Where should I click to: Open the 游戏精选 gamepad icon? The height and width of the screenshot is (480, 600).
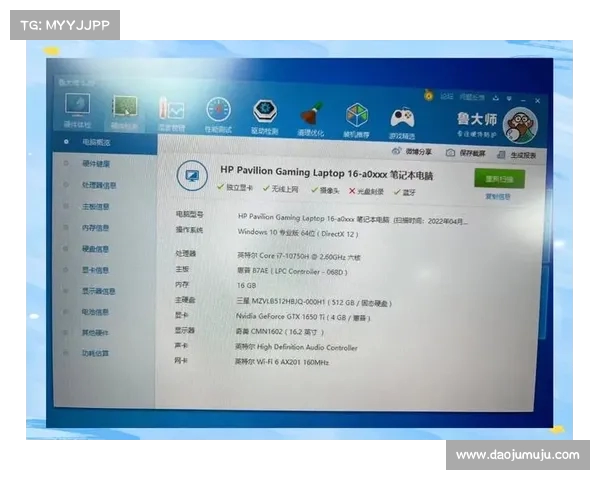click(x=402, y=122)
